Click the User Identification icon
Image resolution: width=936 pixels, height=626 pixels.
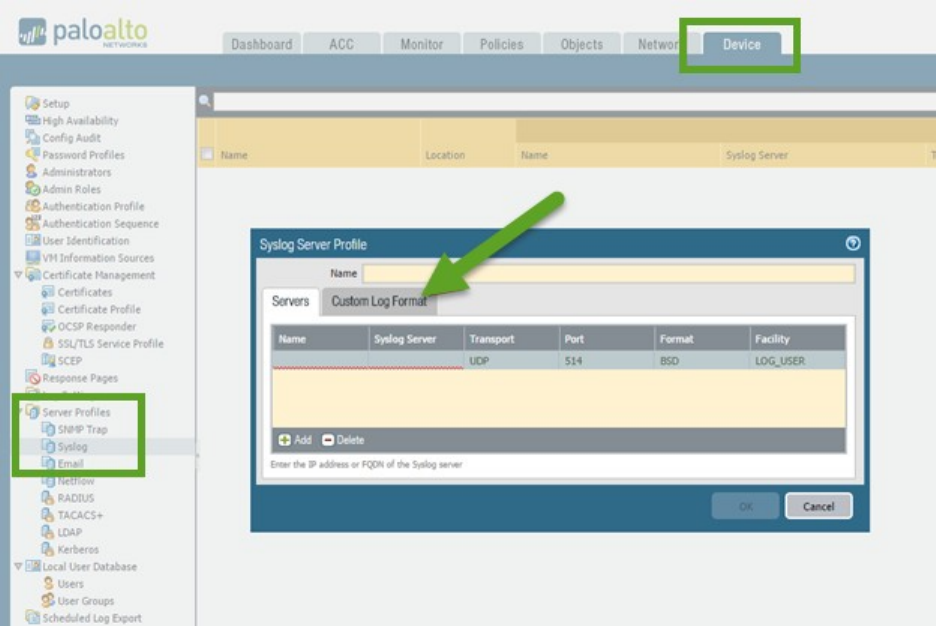coord(32,240)
